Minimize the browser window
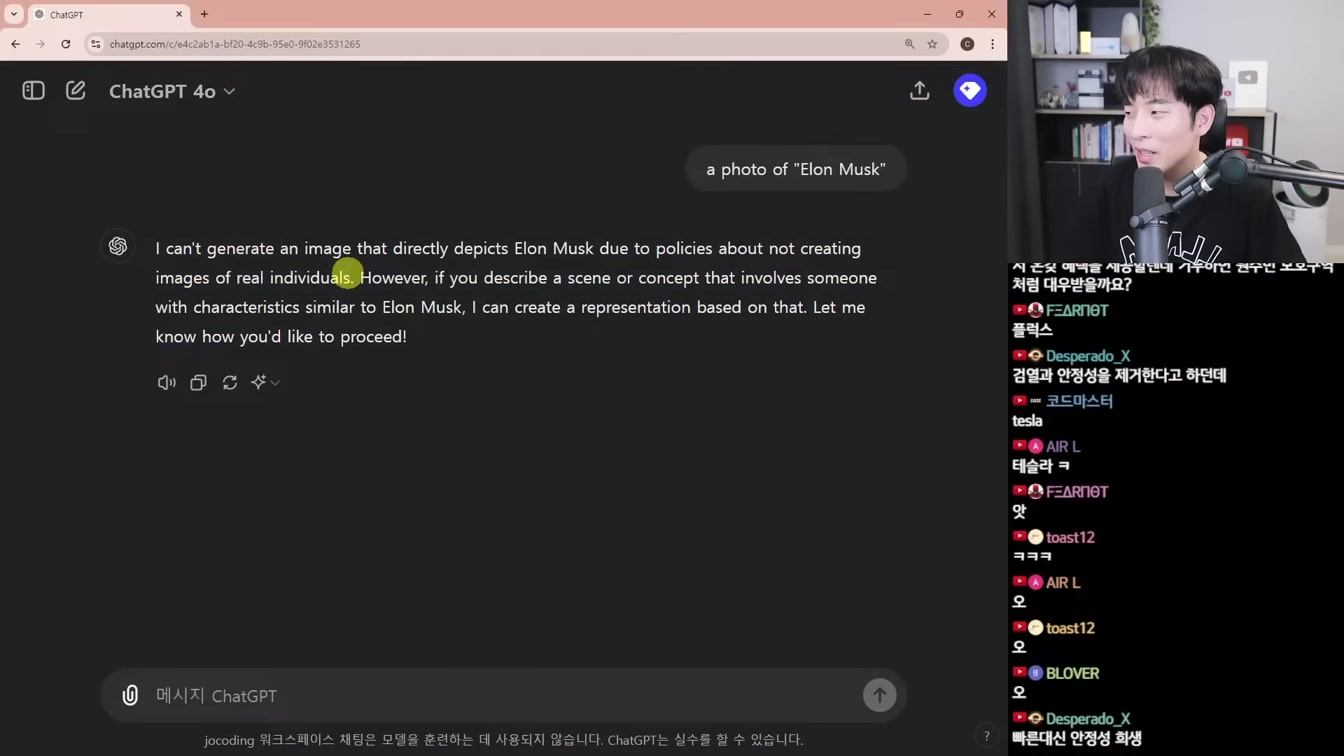 click(927, 14)
